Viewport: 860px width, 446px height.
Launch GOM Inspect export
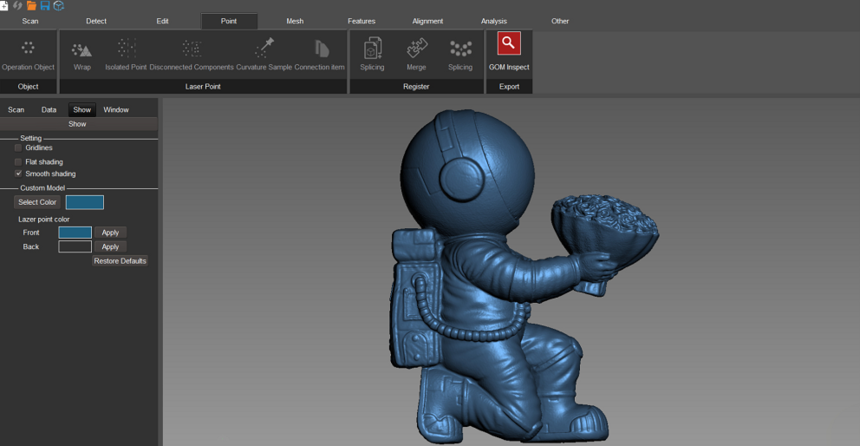coord(509,52)
